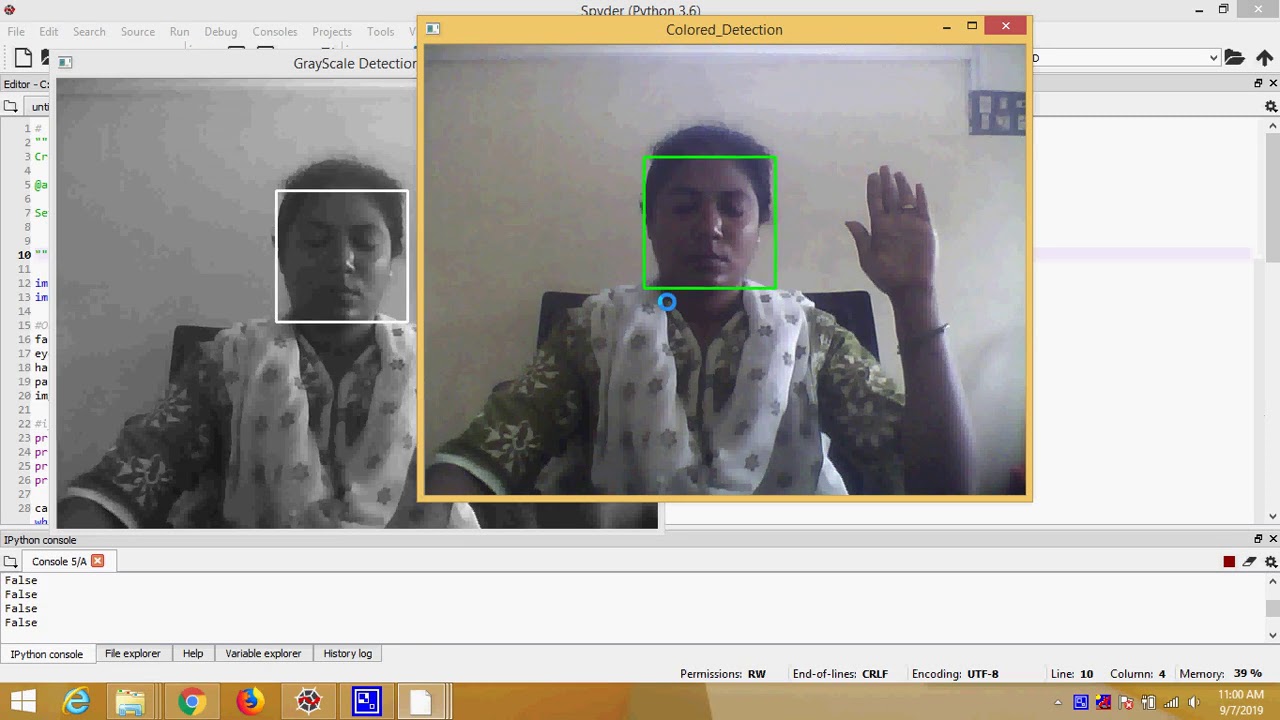Click the network signal tray icon
The image size is (1280, 720).
(x=1171, y=703)
